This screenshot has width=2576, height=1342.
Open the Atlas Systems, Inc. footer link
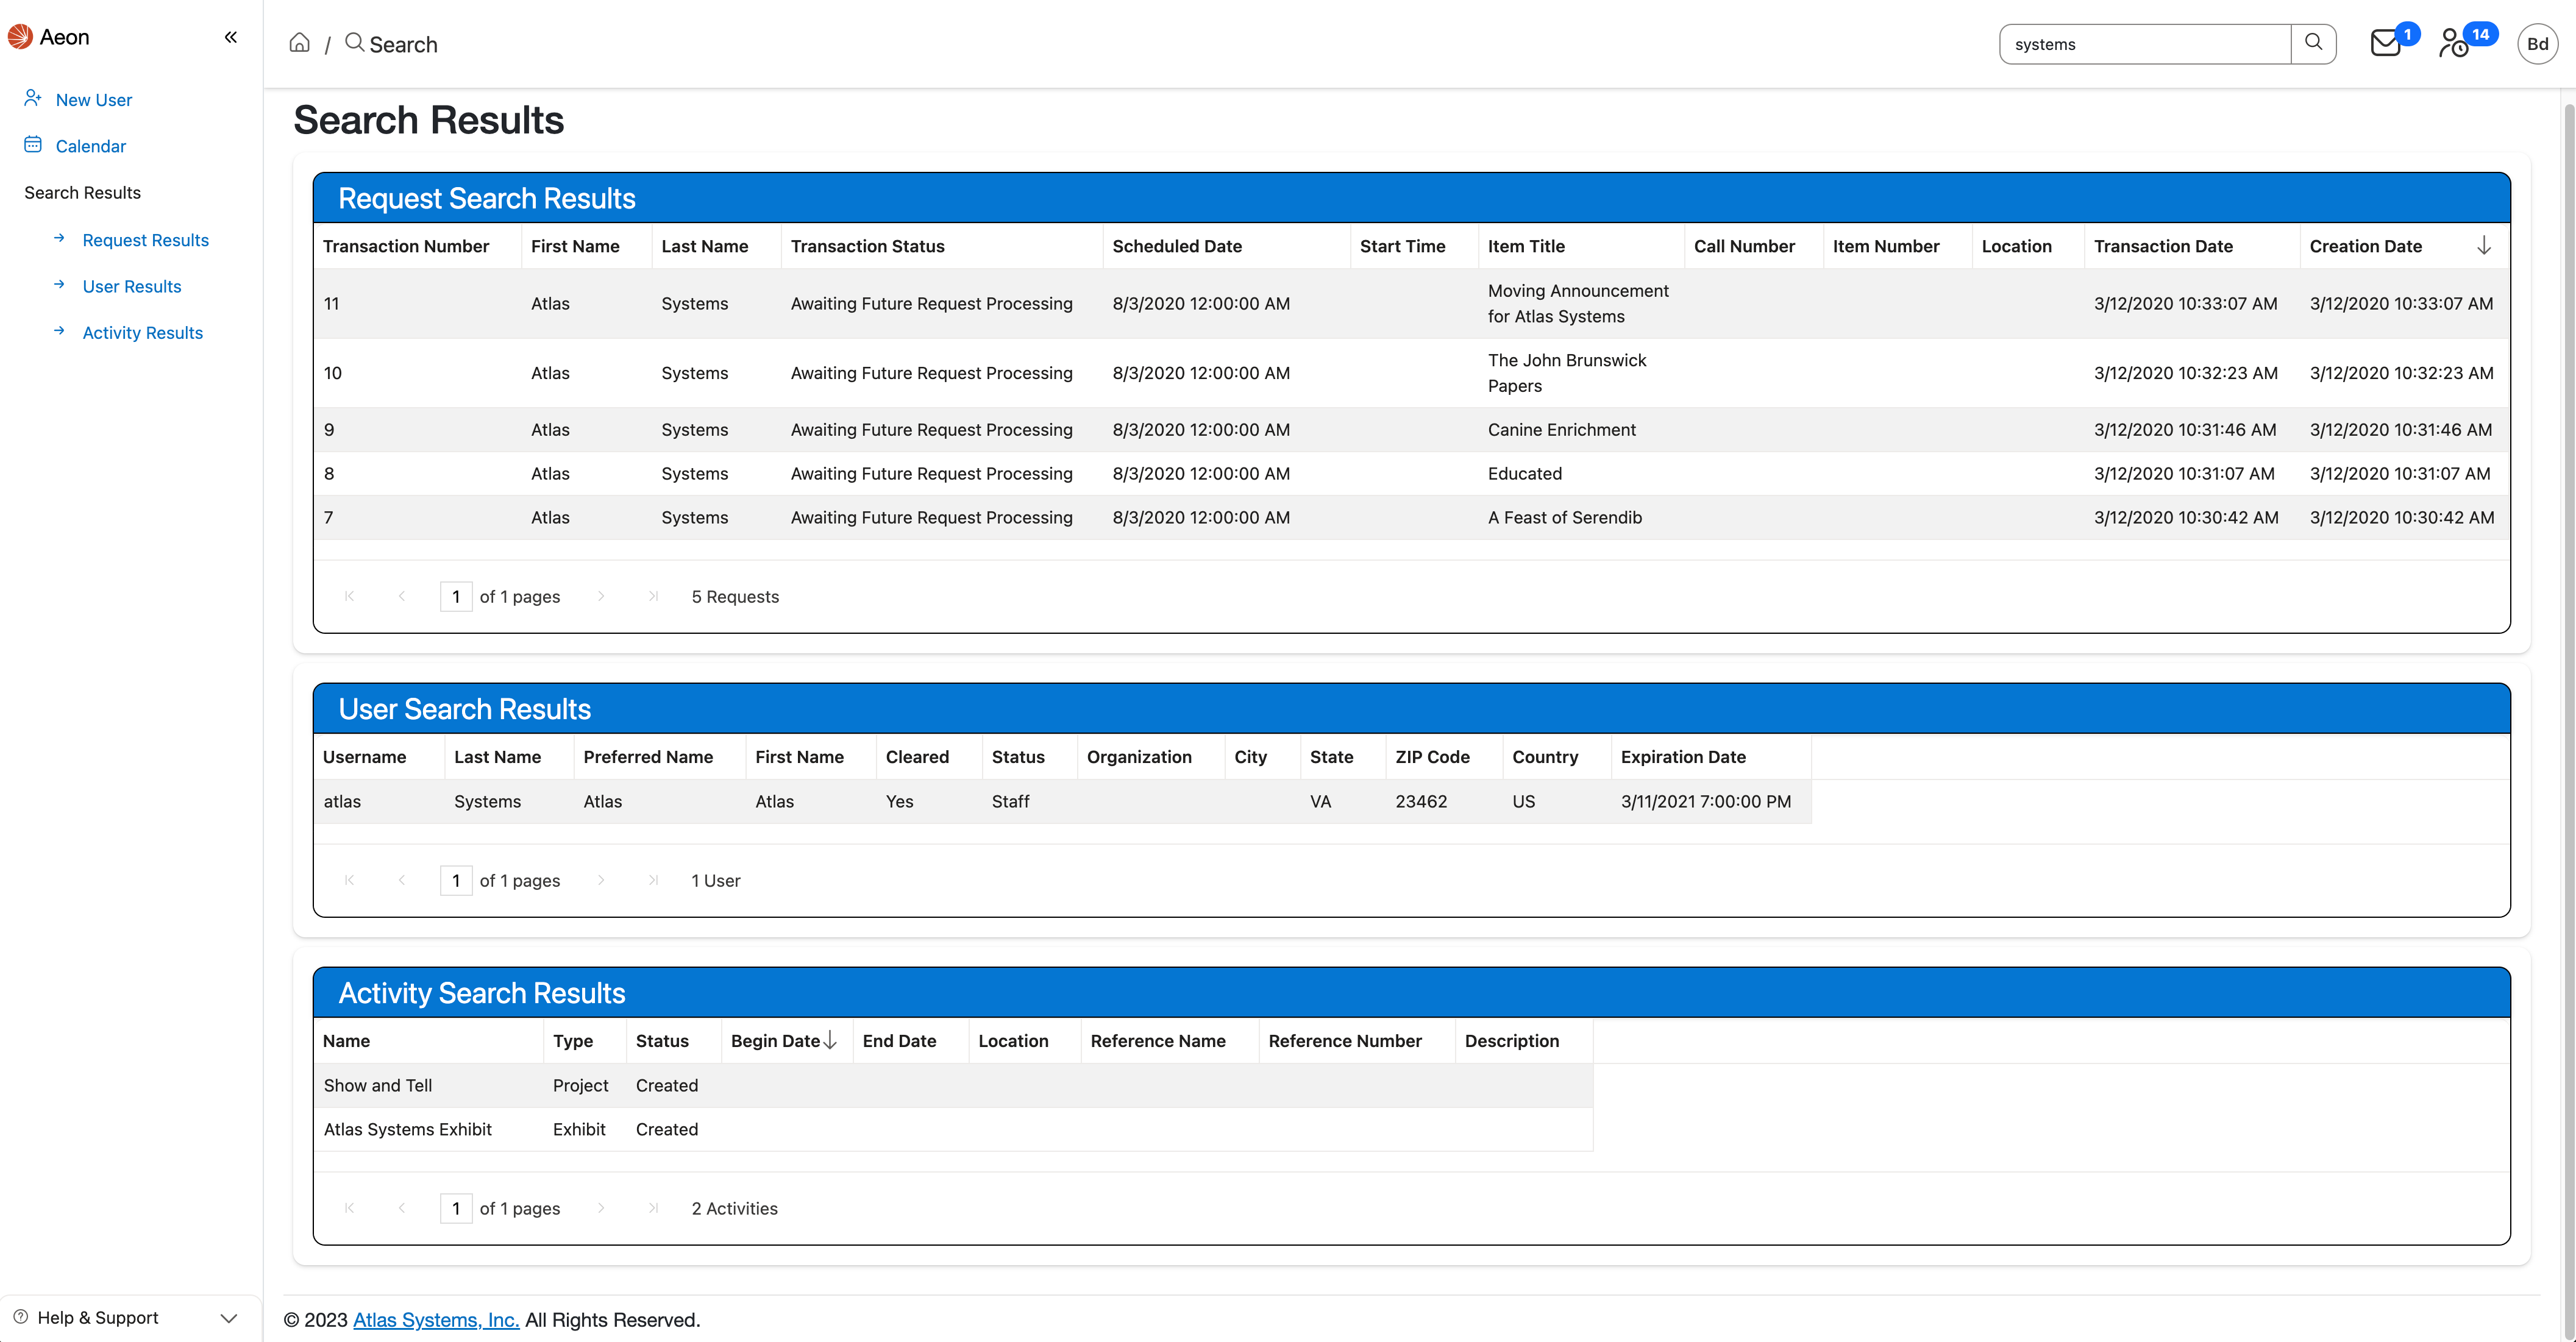click(x=435, y=1319)
